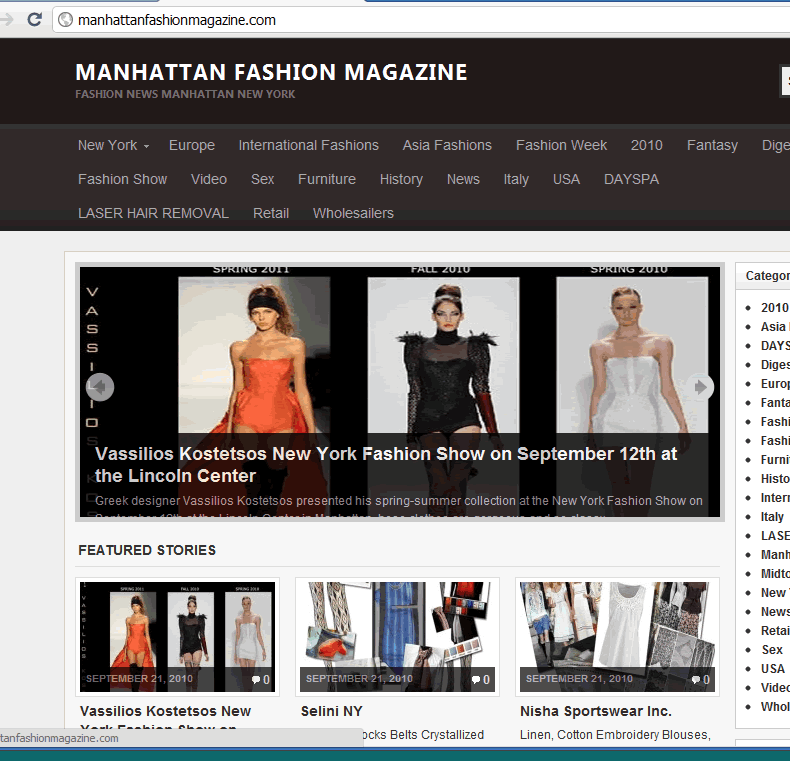Screen dimensions: 790x761
Task: Click the address bar URL field
Action: (421, 20)
